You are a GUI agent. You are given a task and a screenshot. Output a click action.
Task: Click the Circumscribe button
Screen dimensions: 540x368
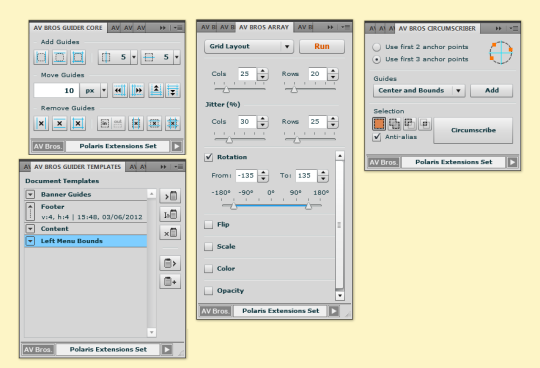pyautogui.click(x=473, y=130)
